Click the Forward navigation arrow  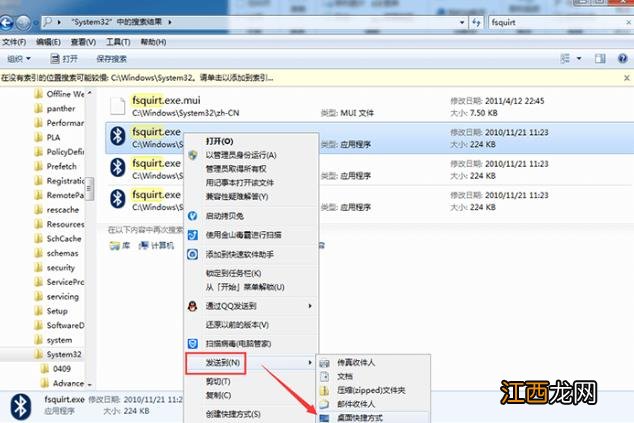point(23,23)
